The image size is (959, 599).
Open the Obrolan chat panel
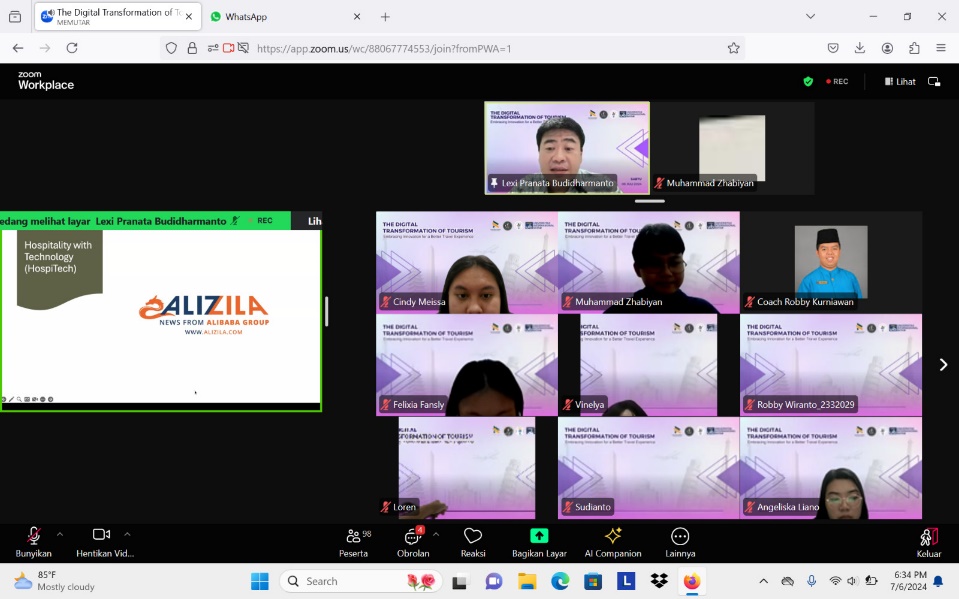coord(412,542)
